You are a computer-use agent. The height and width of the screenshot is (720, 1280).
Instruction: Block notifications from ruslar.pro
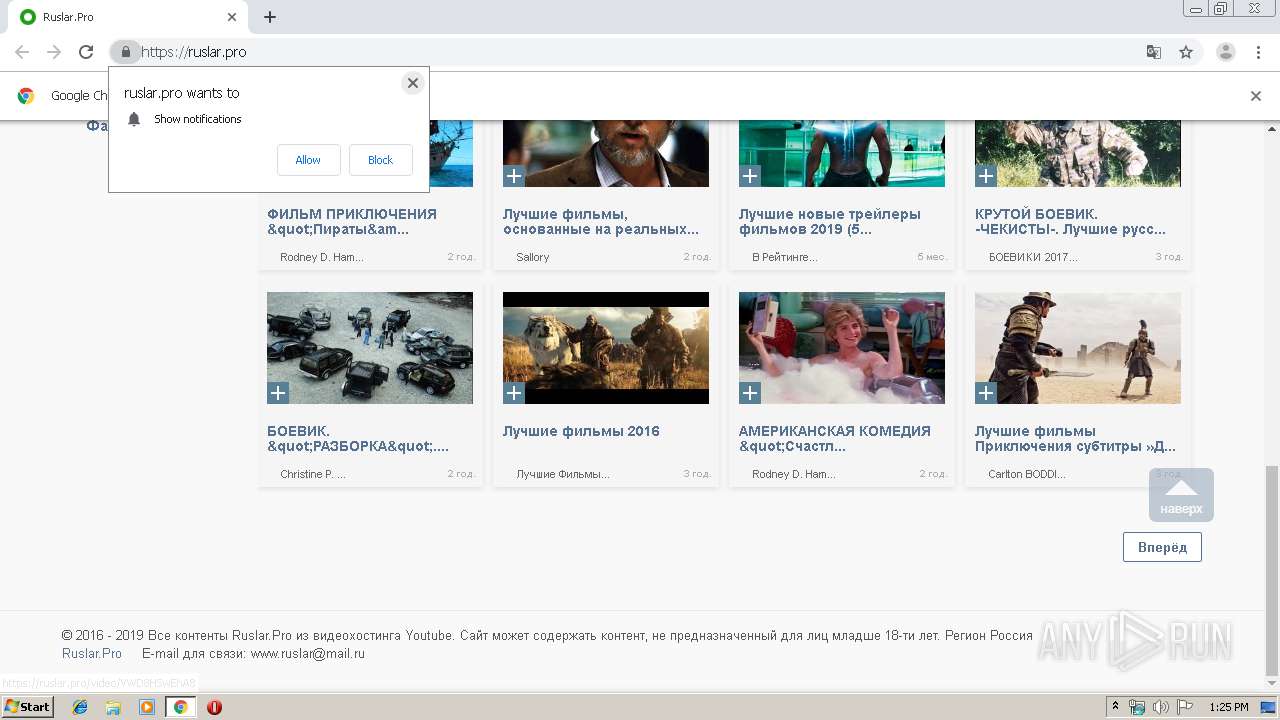[380, 160]
